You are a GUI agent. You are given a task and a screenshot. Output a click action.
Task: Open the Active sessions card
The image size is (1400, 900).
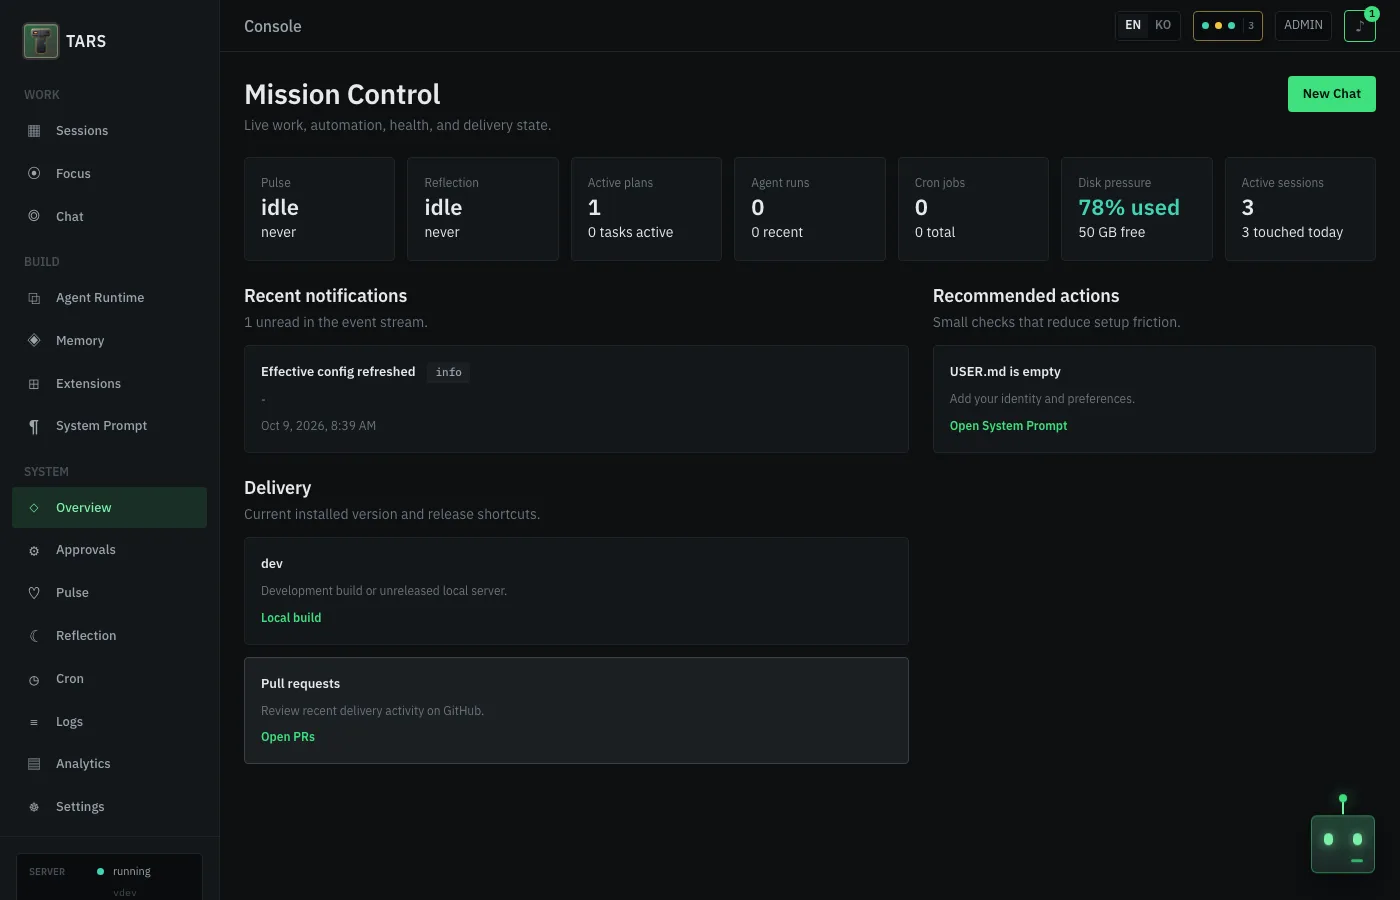[x=1300, y=209]
